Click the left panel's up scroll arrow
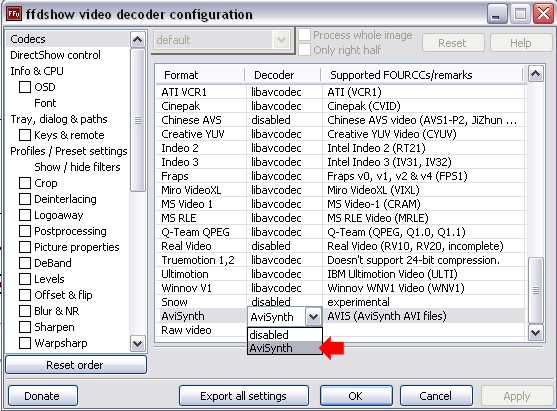This screenshot has height=411, width=557. [x=137, y=39]
